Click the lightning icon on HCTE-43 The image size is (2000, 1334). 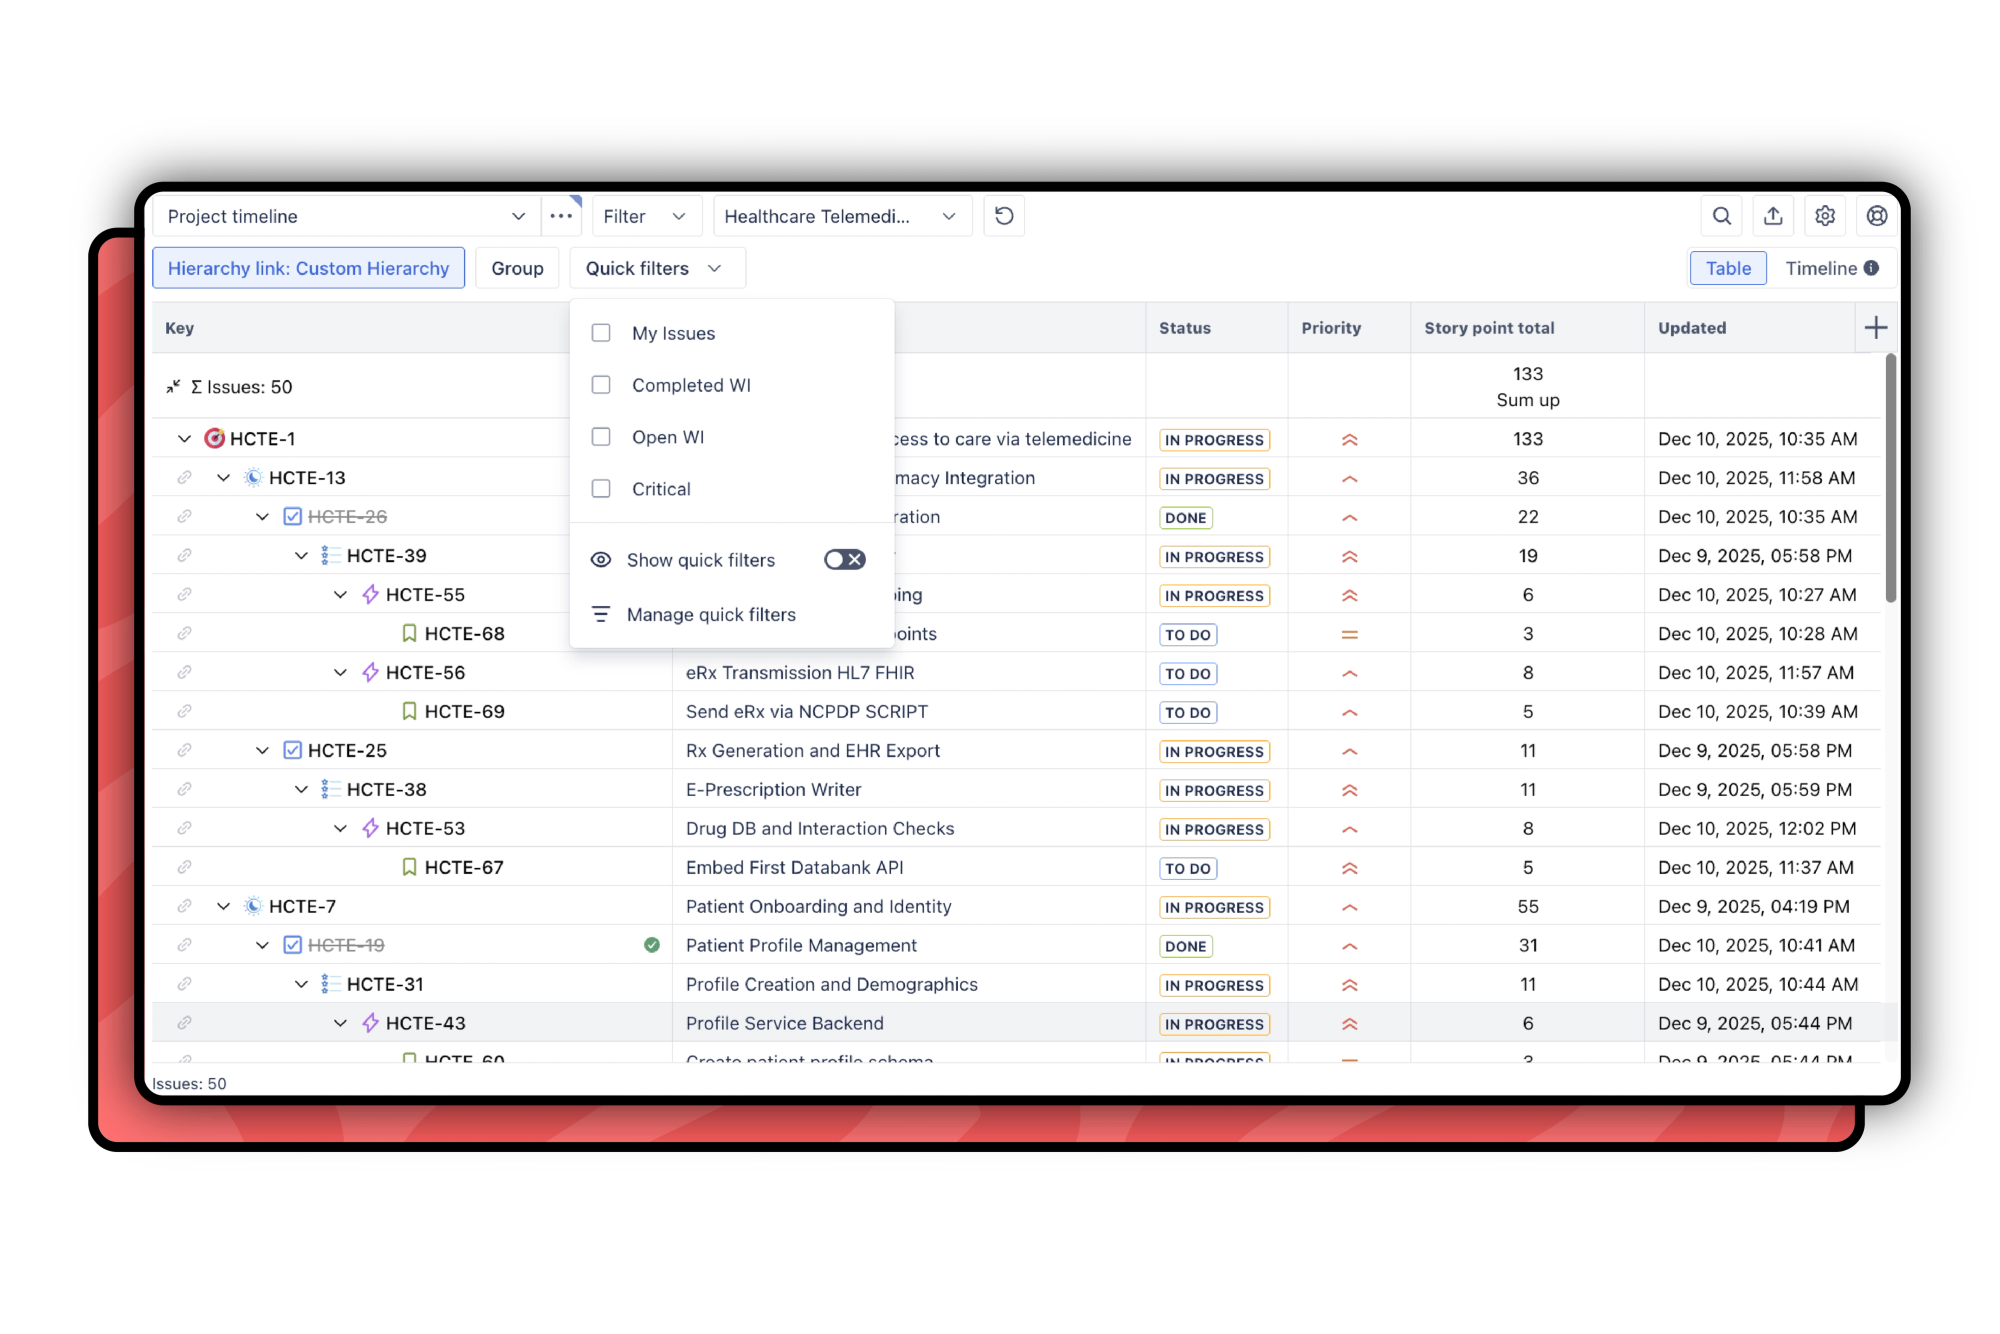pyautogui.click(x=370, y=1023)
